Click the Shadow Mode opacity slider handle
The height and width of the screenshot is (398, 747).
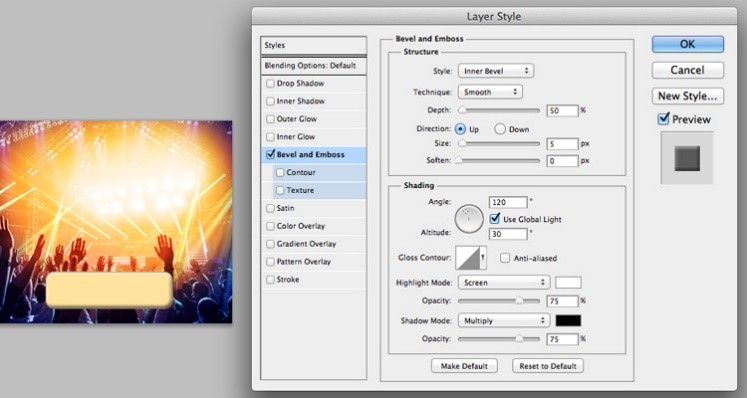coord(519,339)
